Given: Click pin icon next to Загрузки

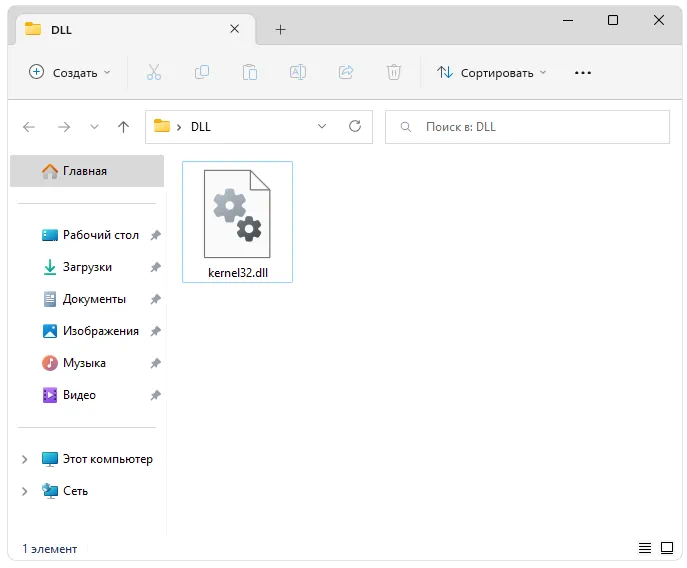Looking at the screenshot, I should click(156, 267).
